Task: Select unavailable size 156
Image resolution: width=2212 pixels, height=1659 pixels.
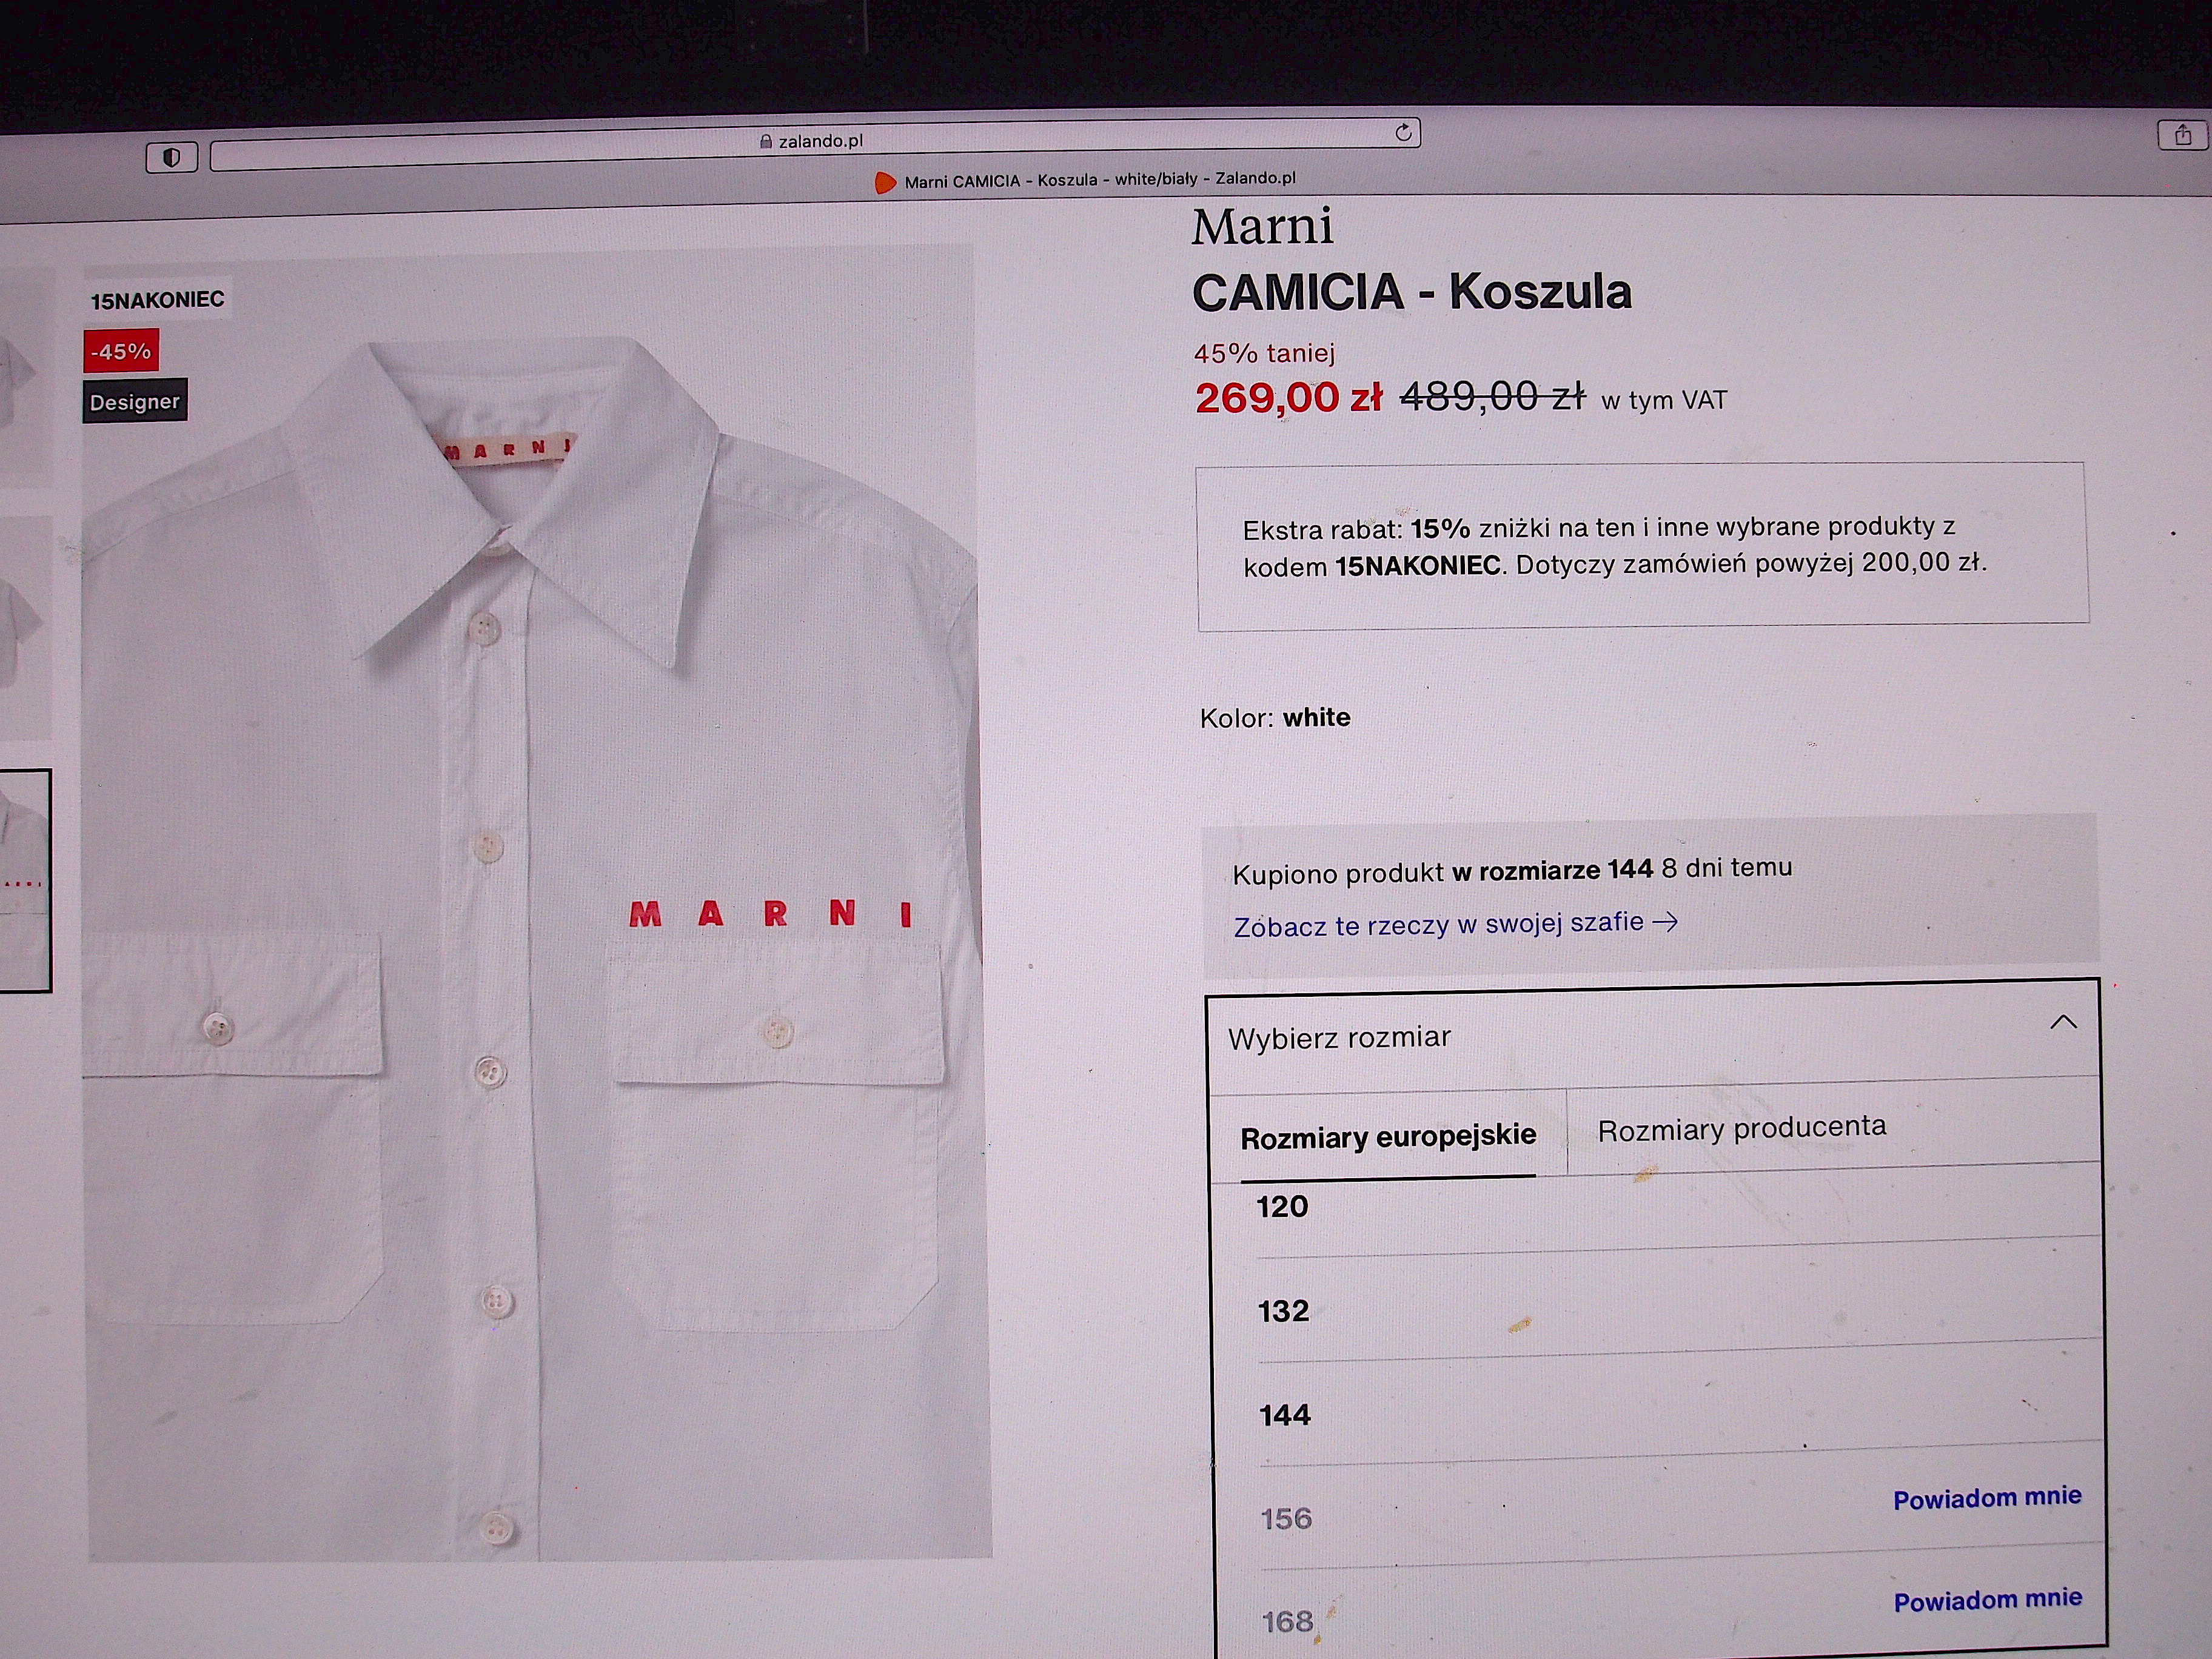Action: 1286,1519
